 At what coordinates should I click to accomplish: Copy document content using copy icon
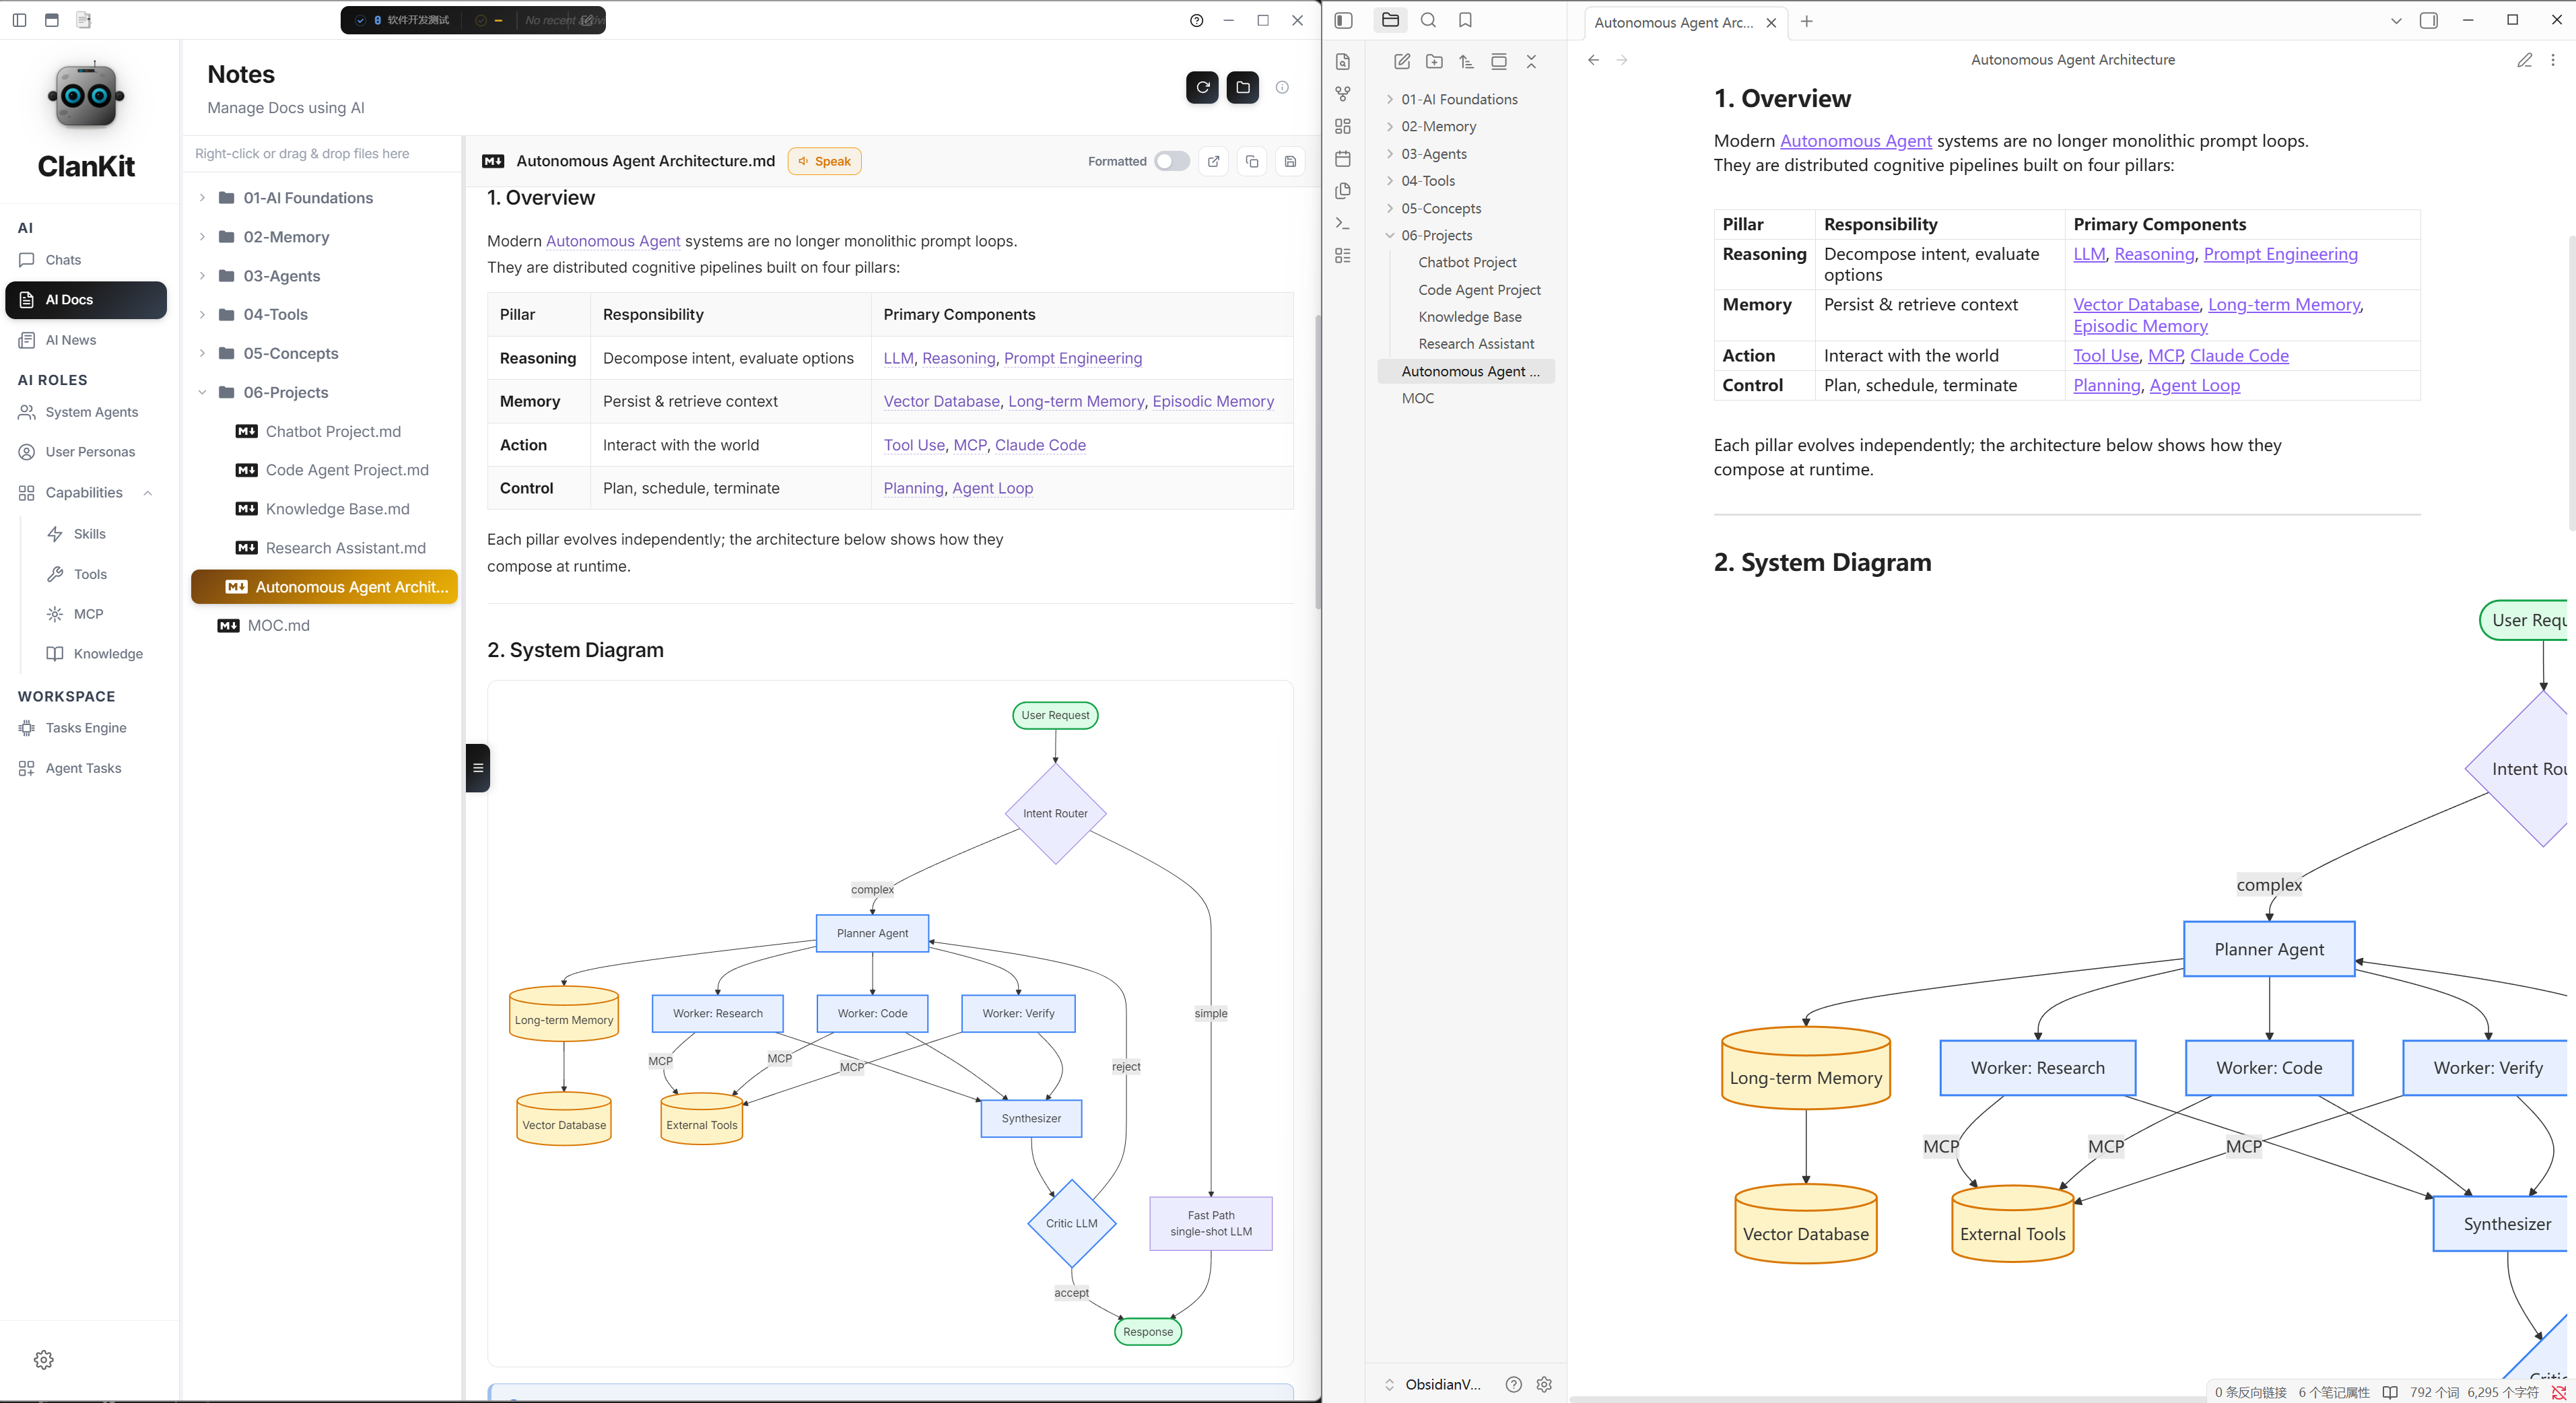tap(1252, 161)
